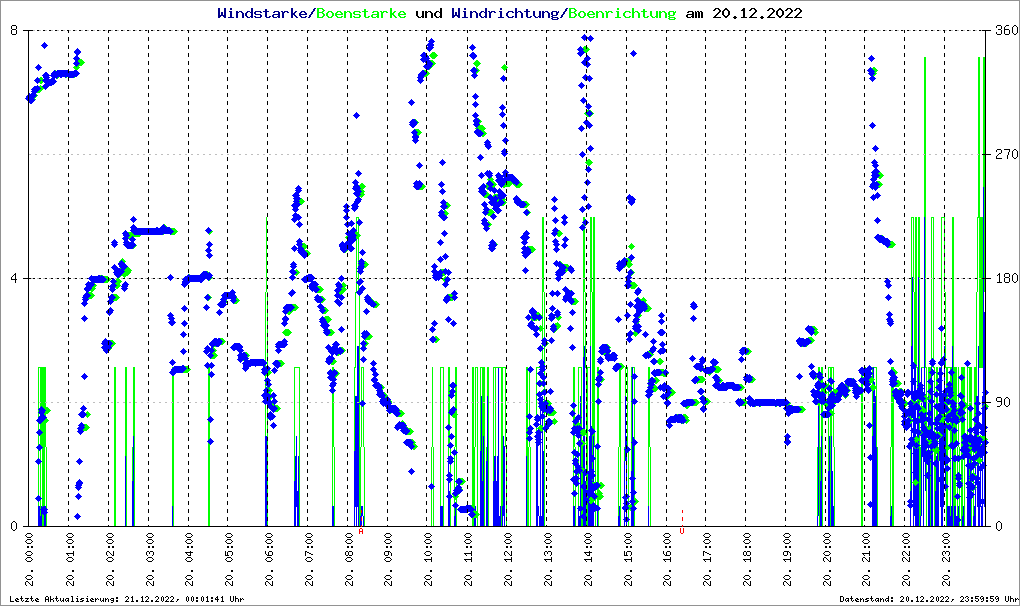
Task: Click the time label '20. 07:00'
Action: click(308, 560)
